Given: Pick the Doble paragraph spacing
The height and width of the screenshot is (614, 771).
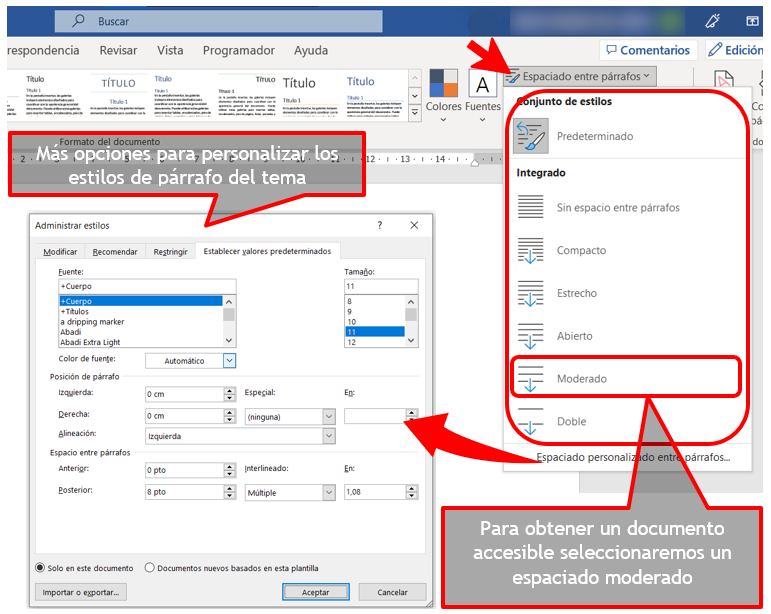Looking at the screenshot, I should coord(530,421).
